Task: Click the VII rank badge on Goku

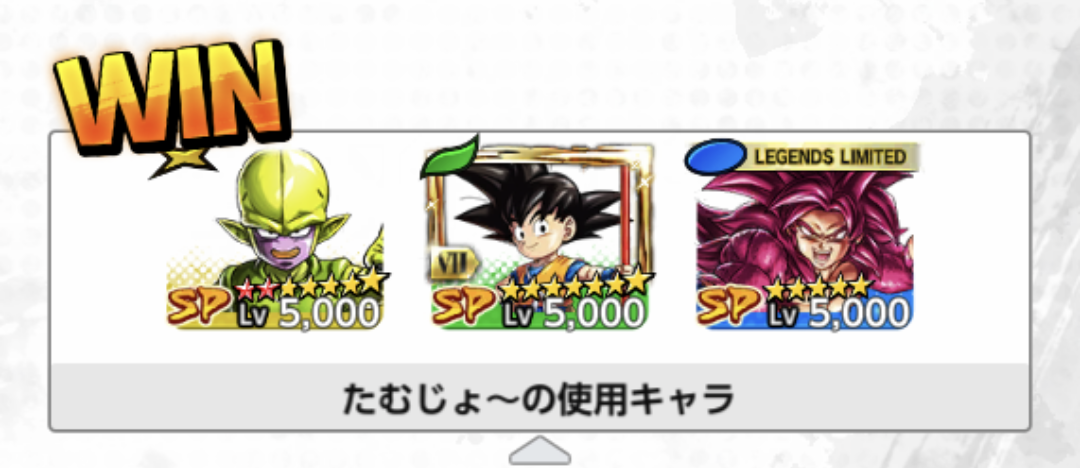Action: pos(454,263)
